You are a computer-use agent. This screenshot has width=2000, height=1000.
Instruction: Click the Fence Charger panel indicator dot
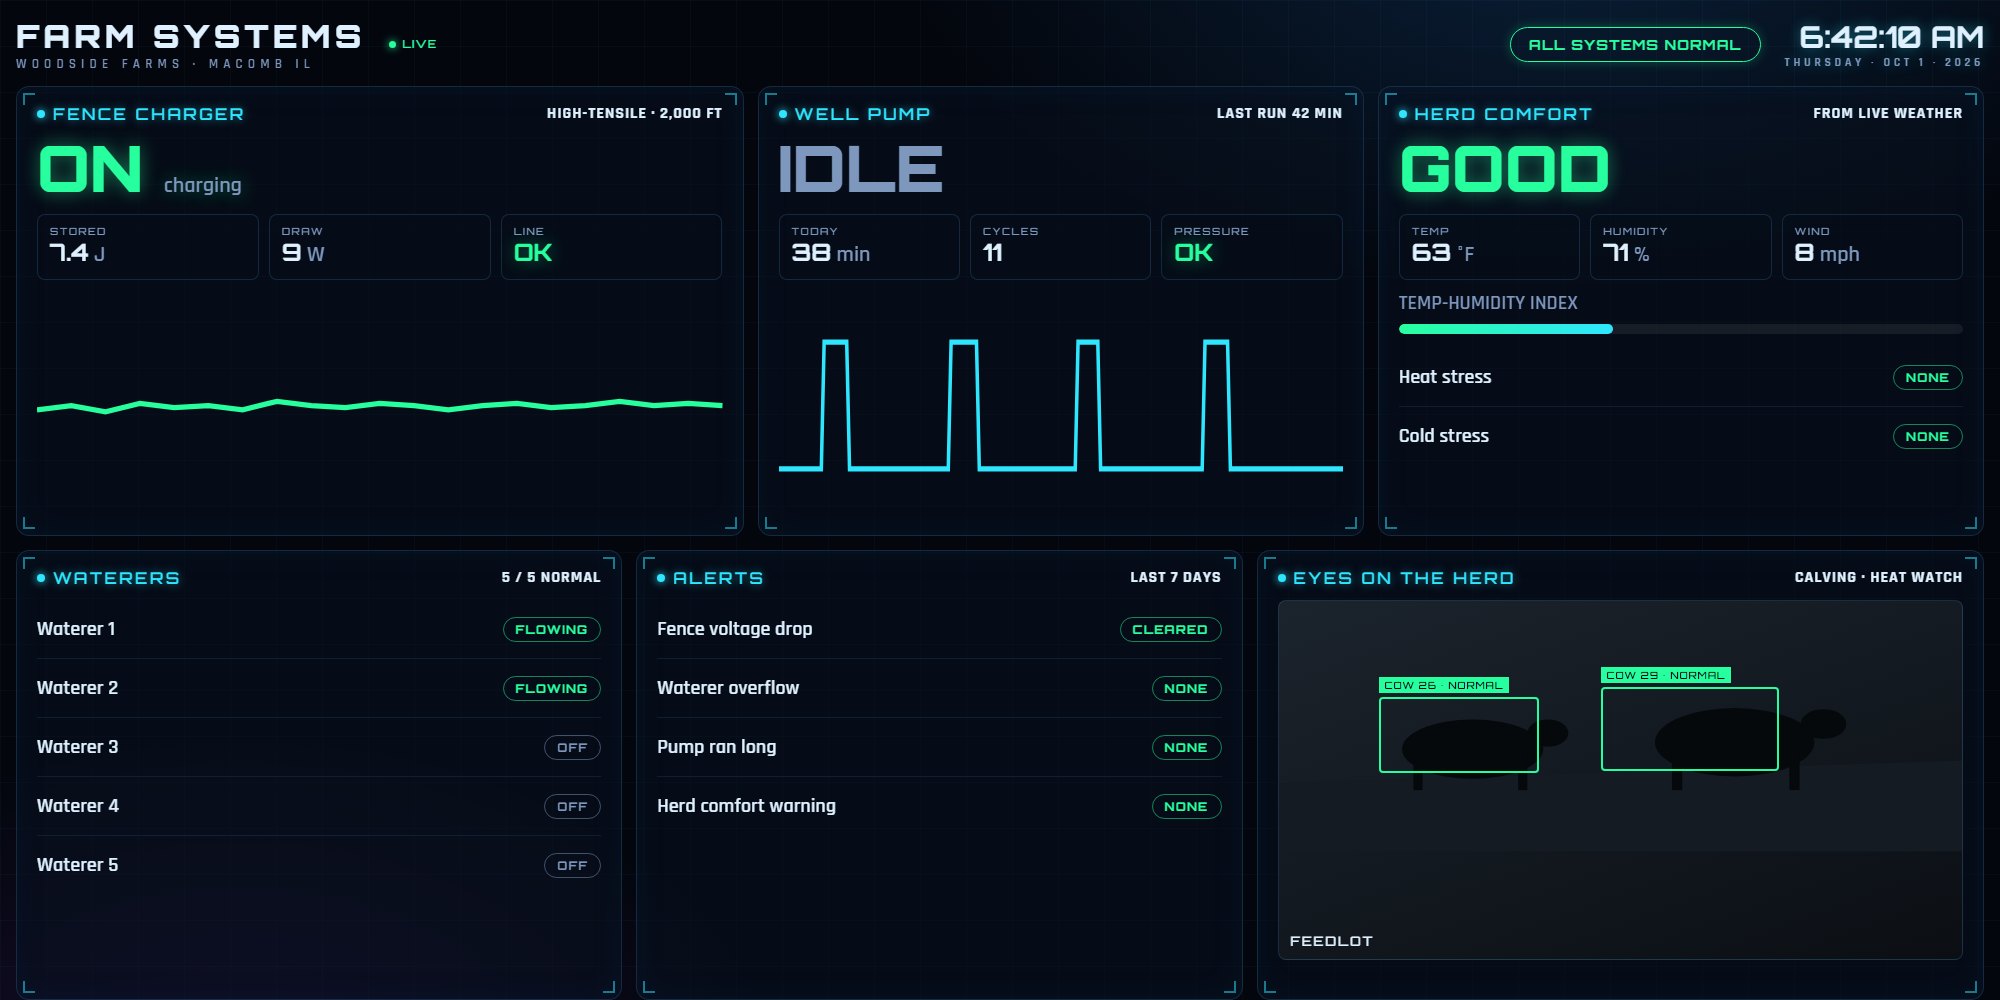pyautogui.click(x=41, y=114)
